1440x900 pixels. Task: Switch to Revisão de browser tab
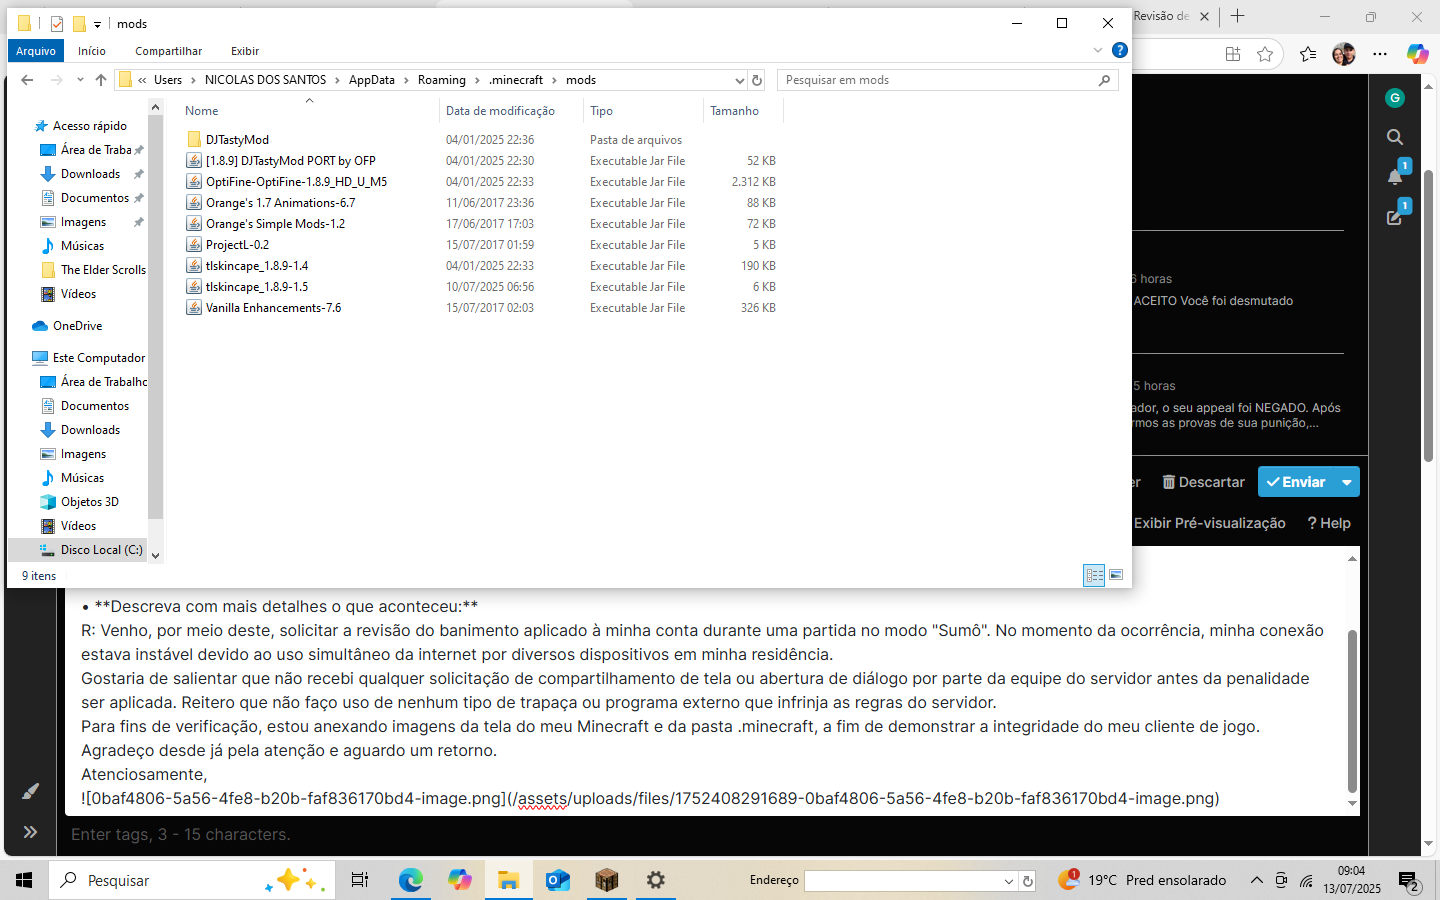point(1162,16)
